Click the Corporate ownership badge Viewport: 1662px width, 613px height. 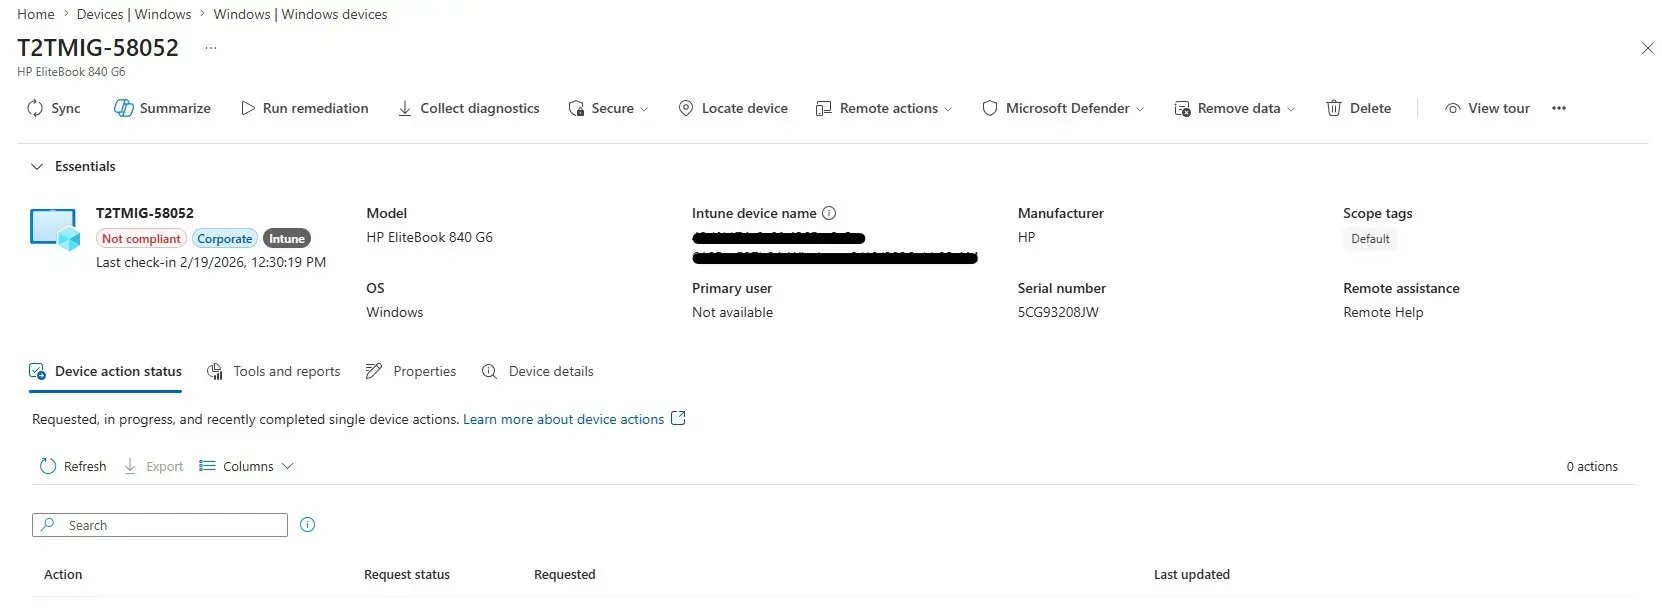[x=225, y=238]
